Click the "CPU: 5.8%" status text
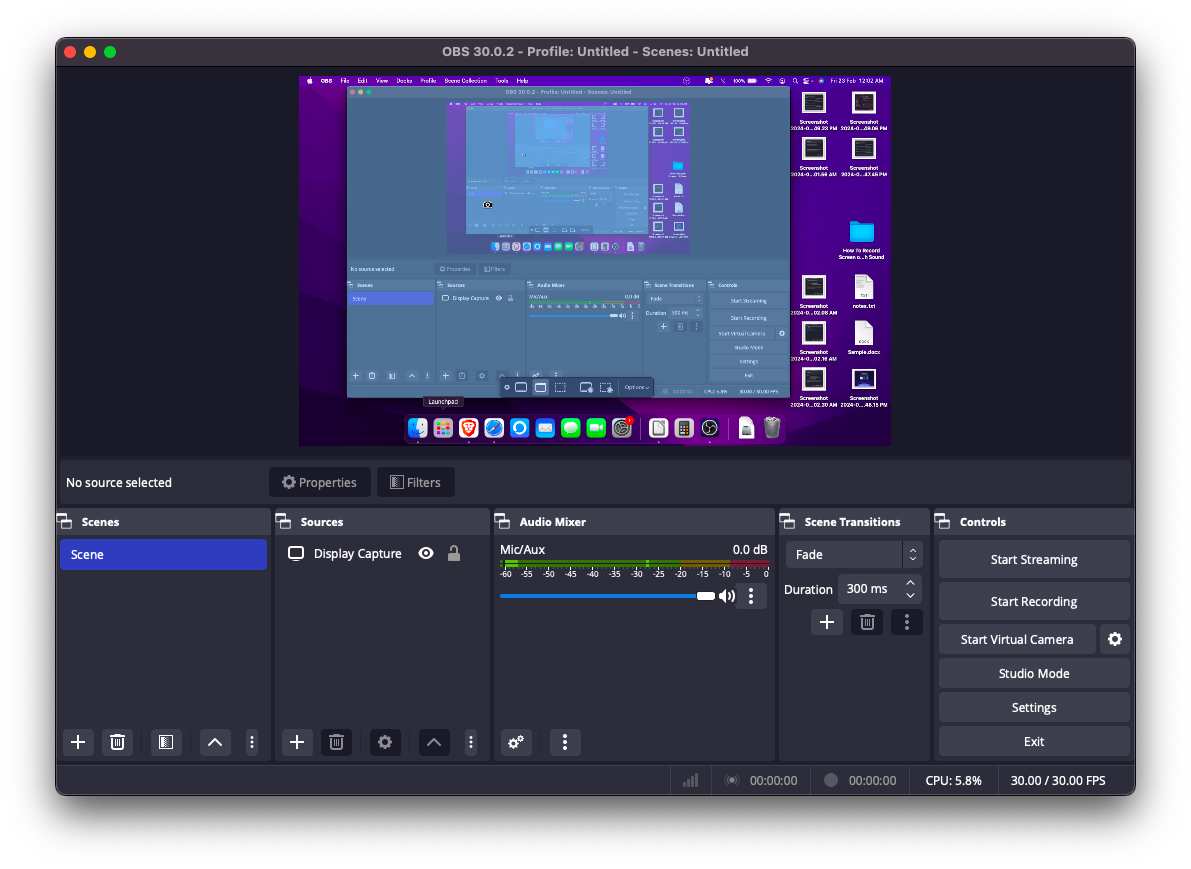 953,780
